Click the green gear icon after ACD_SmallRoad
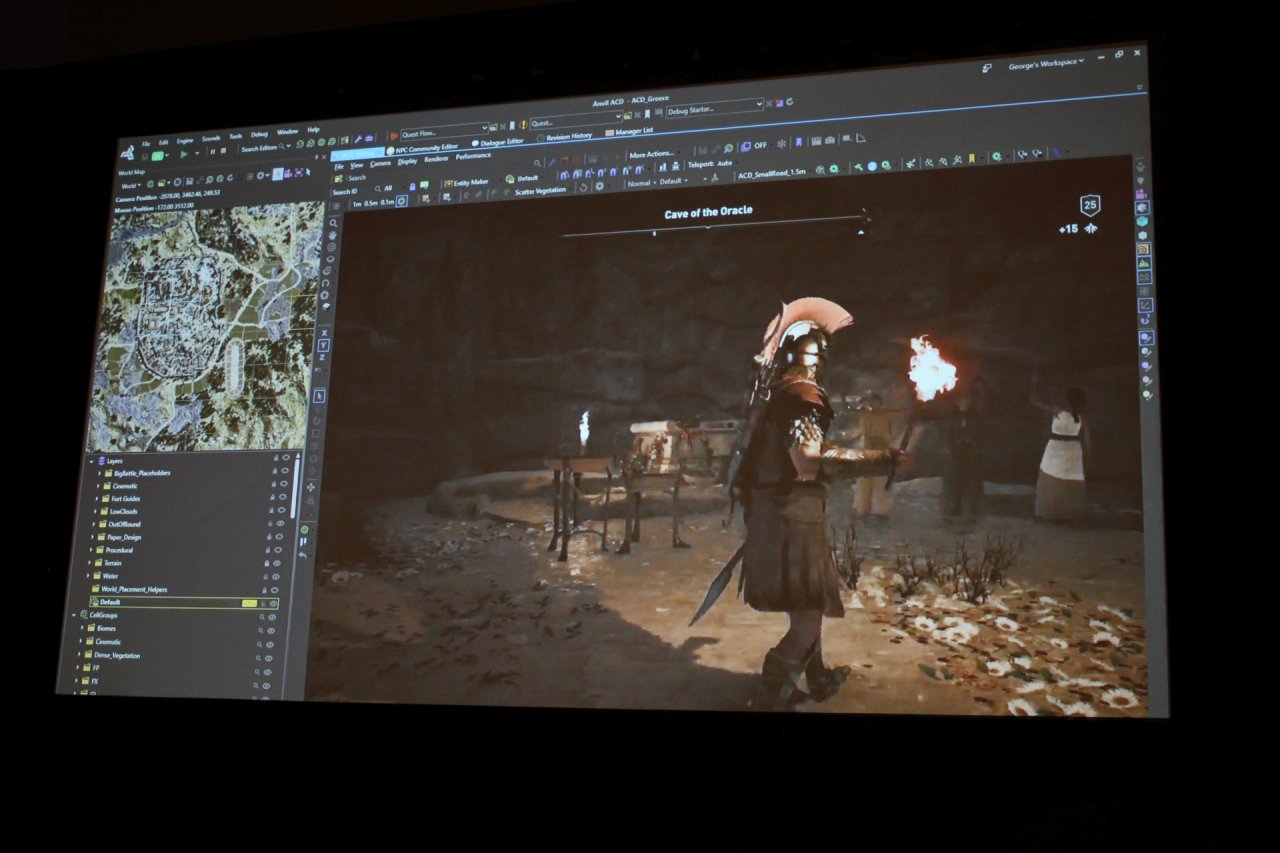The image size is (1280, 853). pos(834,168)
